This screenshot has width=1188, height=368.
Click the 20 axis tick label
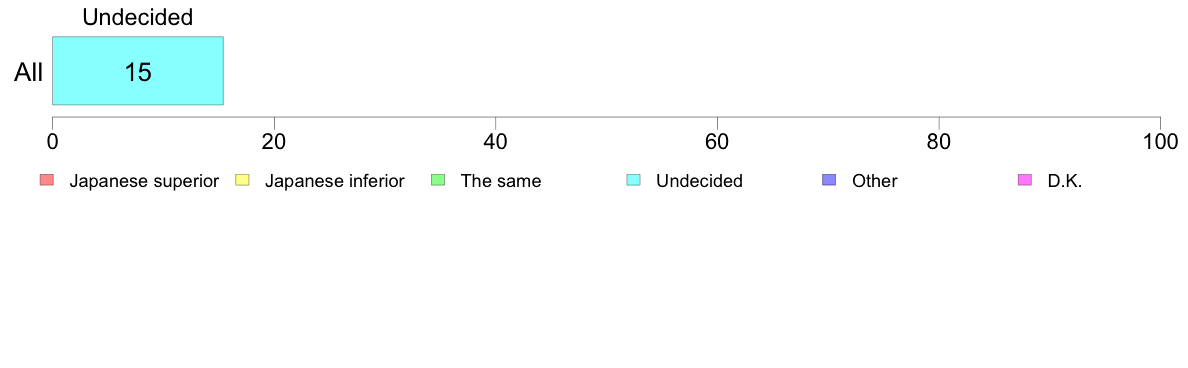(274, 142)
